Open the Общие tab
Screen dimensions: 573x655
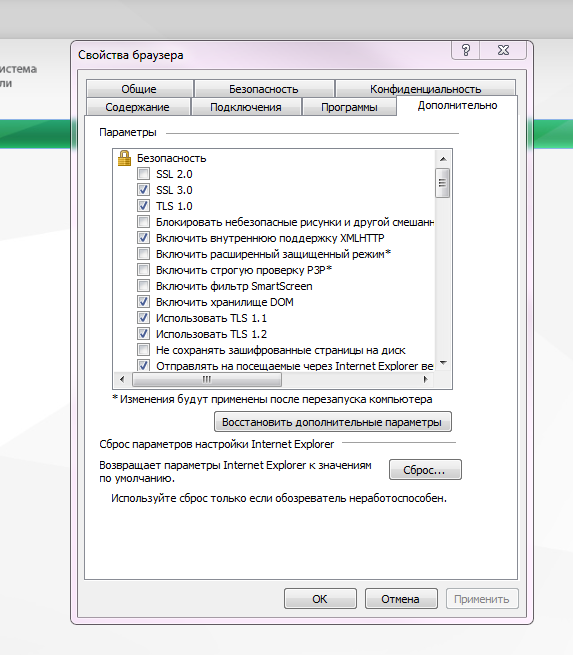[x=139, y=89]
